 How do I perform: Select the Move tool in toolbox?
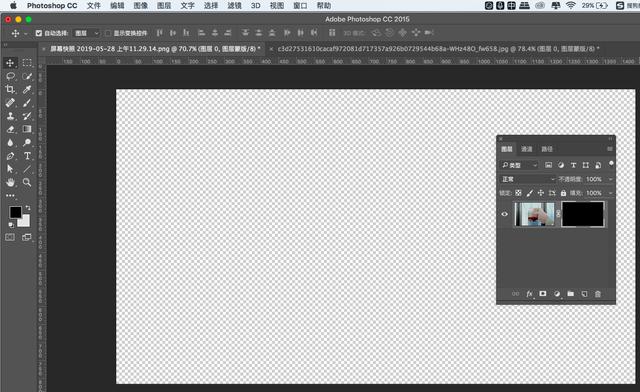10,62
